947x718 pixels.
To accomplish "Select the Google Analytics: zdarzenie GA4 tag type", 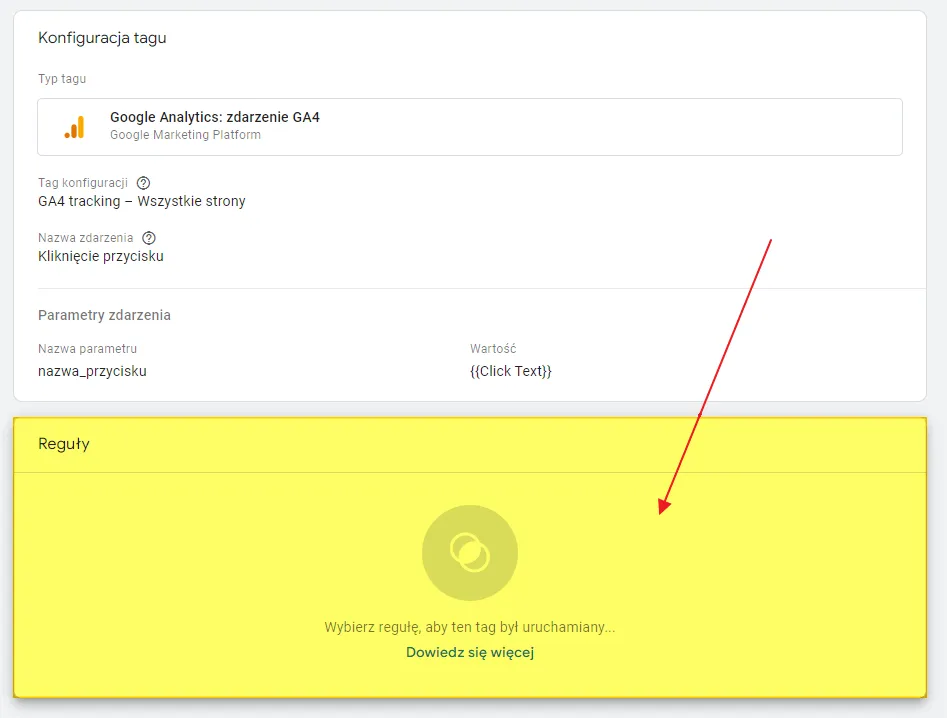I will click(470, 127).
